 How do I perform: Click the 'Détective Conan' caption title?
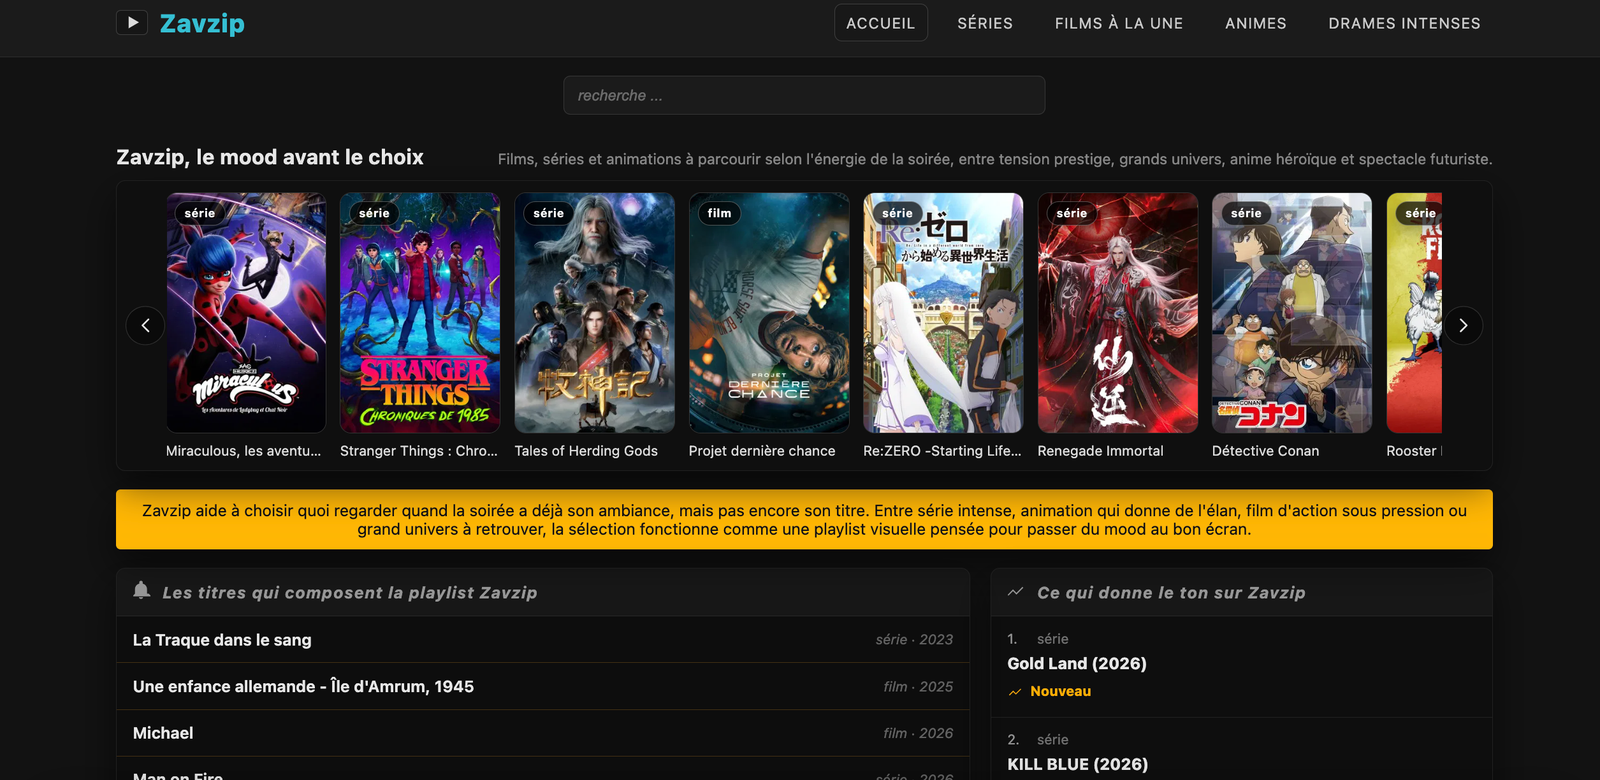(1266, 451)
